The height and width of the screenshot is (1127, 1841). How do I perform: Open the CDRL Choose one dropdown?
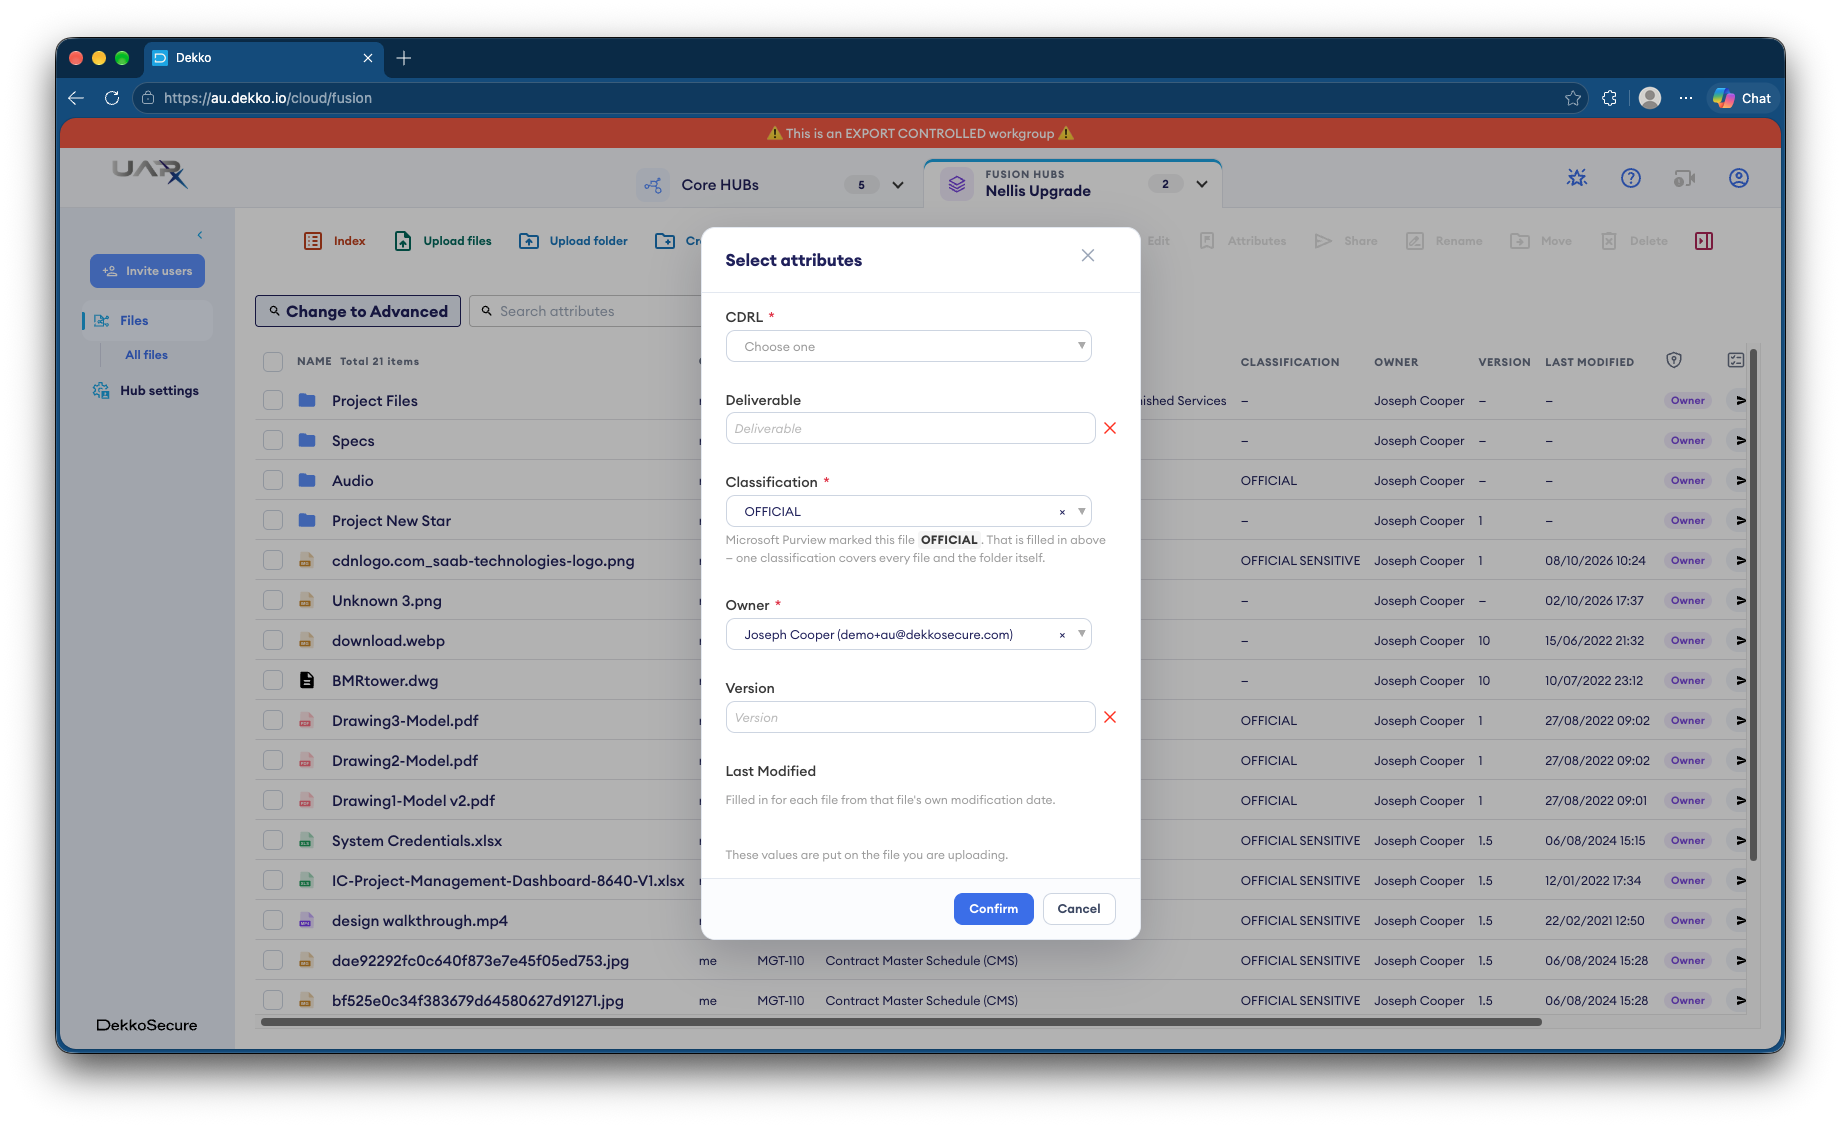908,346
